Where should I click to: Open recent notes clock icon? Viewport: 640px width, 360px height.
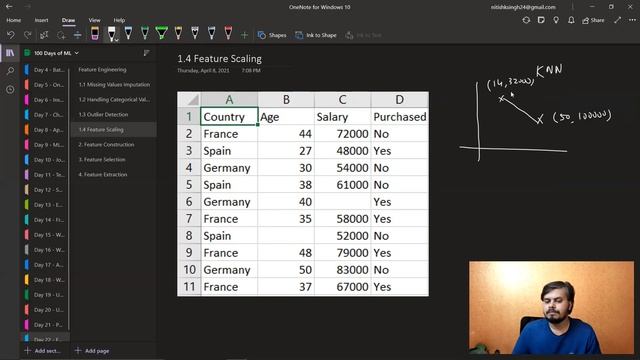click(10, 89)
